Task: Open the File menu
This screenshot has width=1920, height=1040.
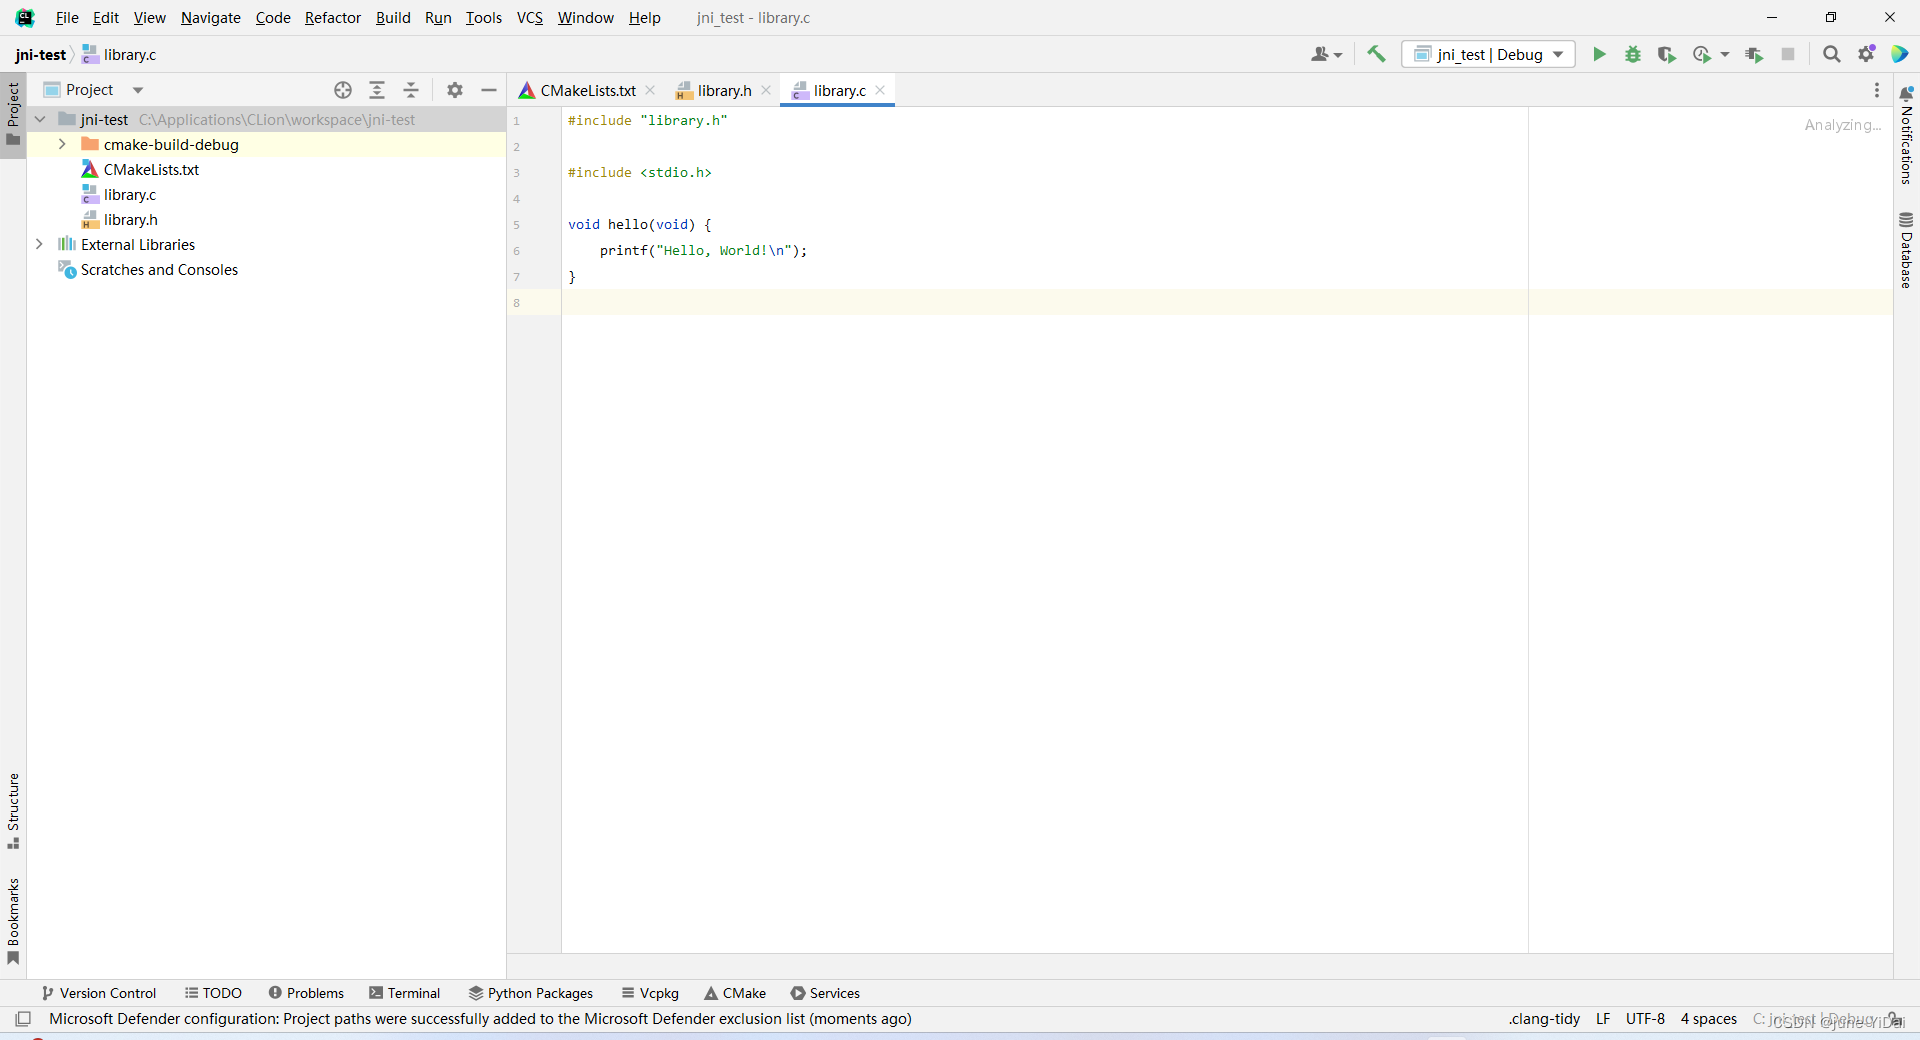Action: pos(67,18)
